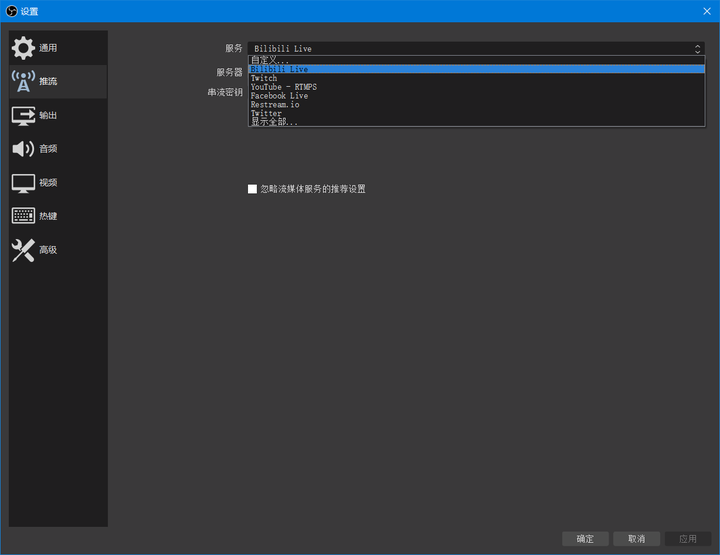Viewport: 720px width, 555px height.
Task: Open the 音频 audio speaker icon
Action: pos(23,149)
